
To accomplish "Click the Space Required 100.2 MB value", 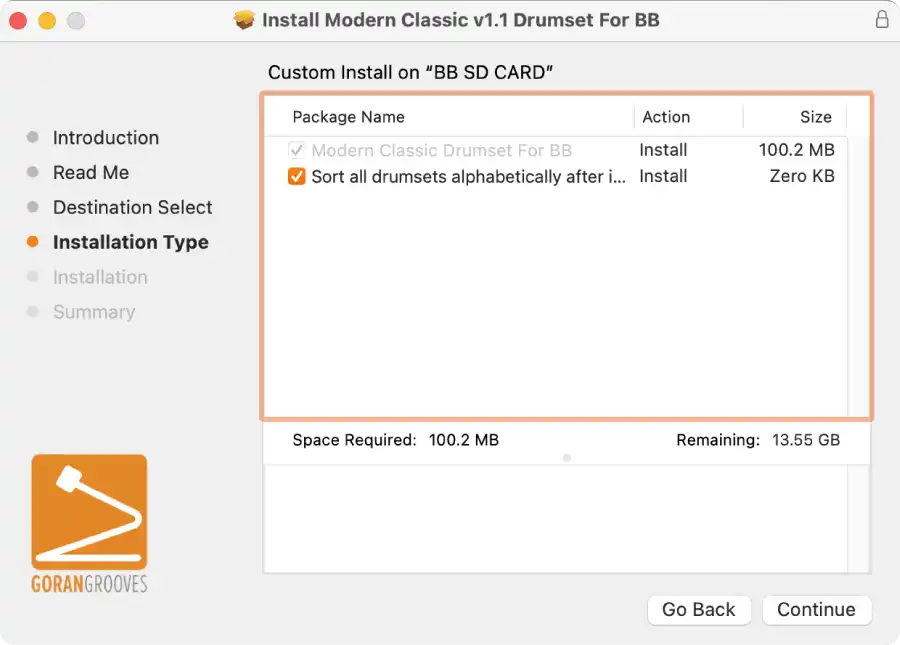I will click(x=464, y=440).
